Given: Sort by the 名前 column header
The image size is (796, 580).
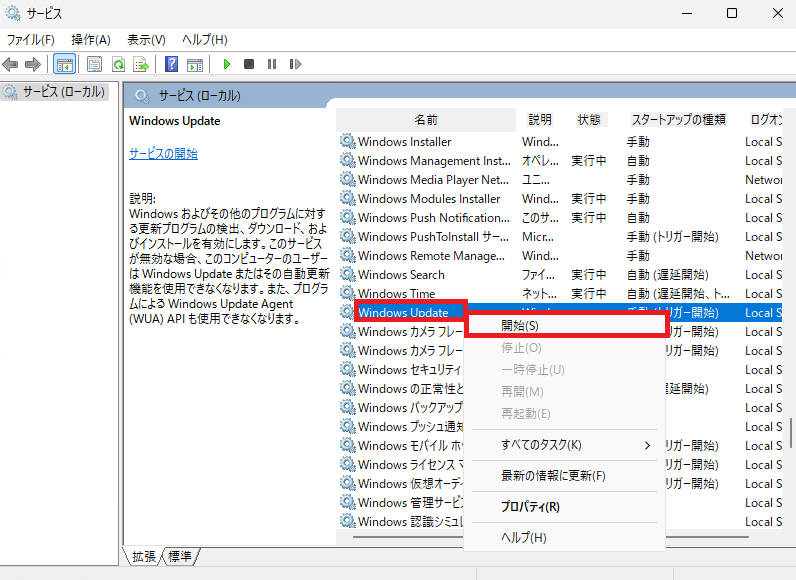Looking at the screenshot, I should point(426,120).
